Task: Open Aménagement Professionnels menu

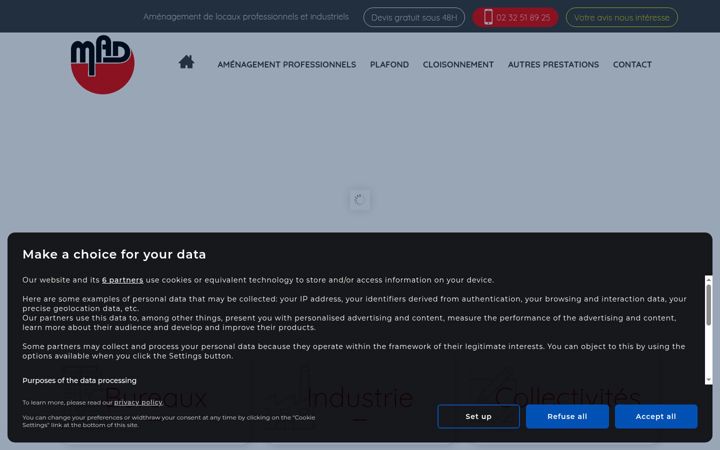Action: (287, 65)
